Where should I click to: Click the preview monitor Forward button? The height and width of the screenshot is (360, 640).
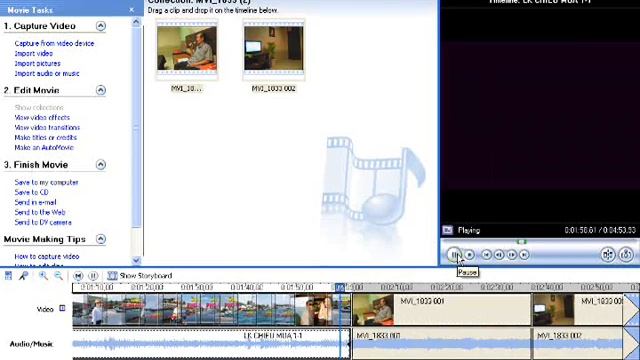[x=524, y=255]
